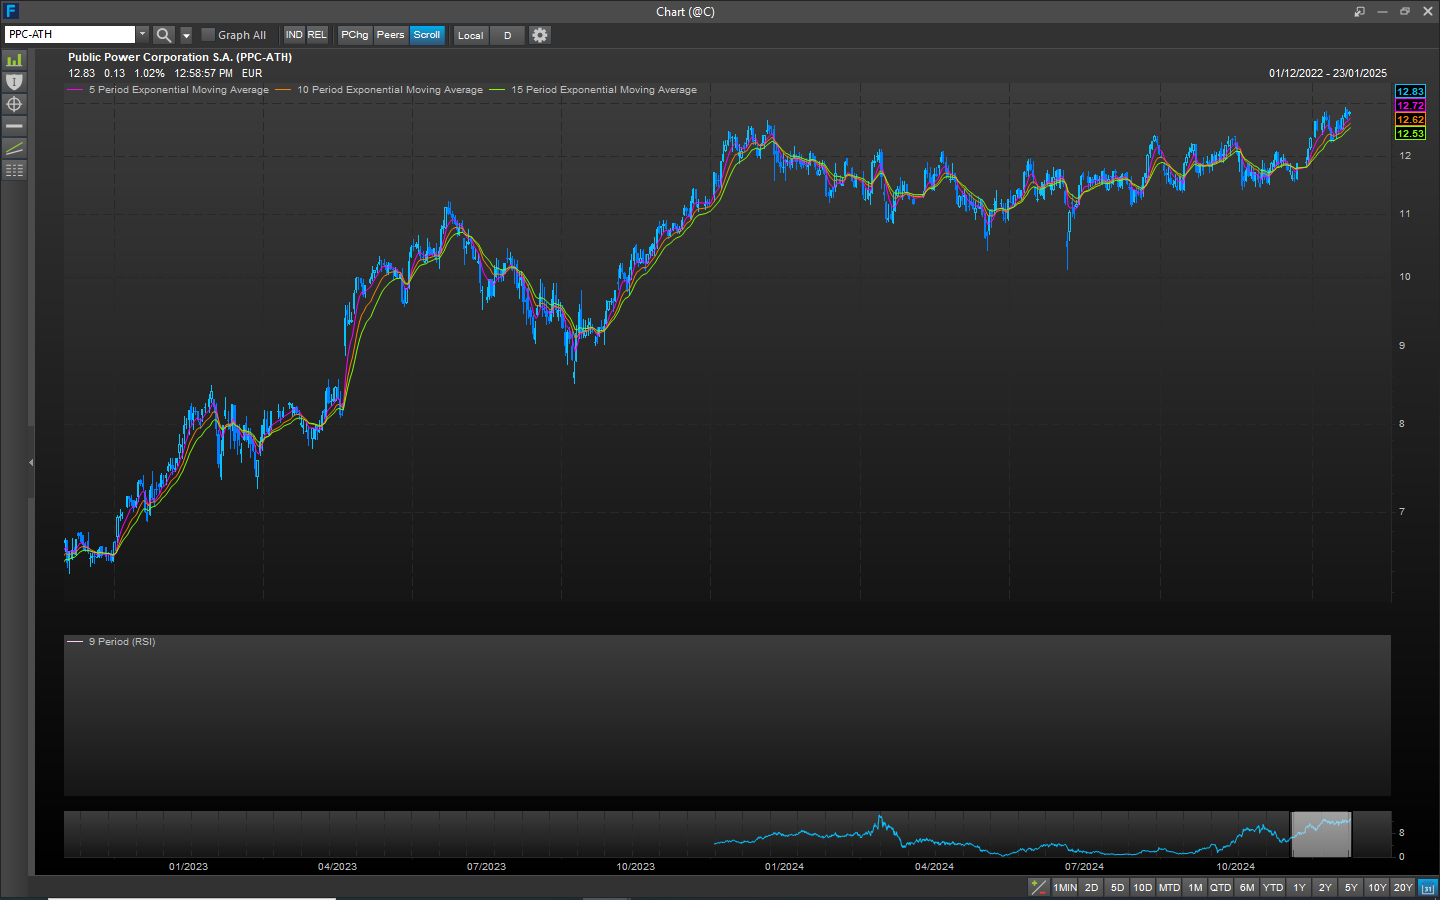Select the shield indicator icon in sidebar

point(14,82)
